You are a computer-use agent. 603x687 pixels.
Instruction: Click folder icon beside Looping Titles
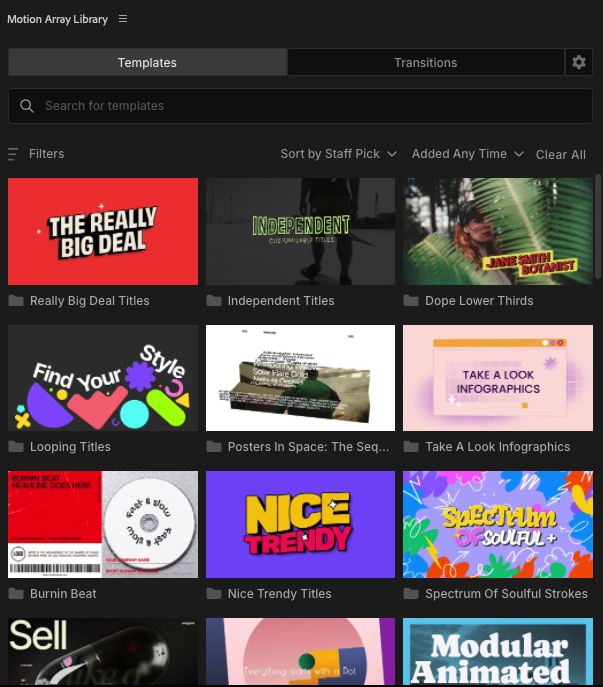pyautogui.click(x=16, y=447)
